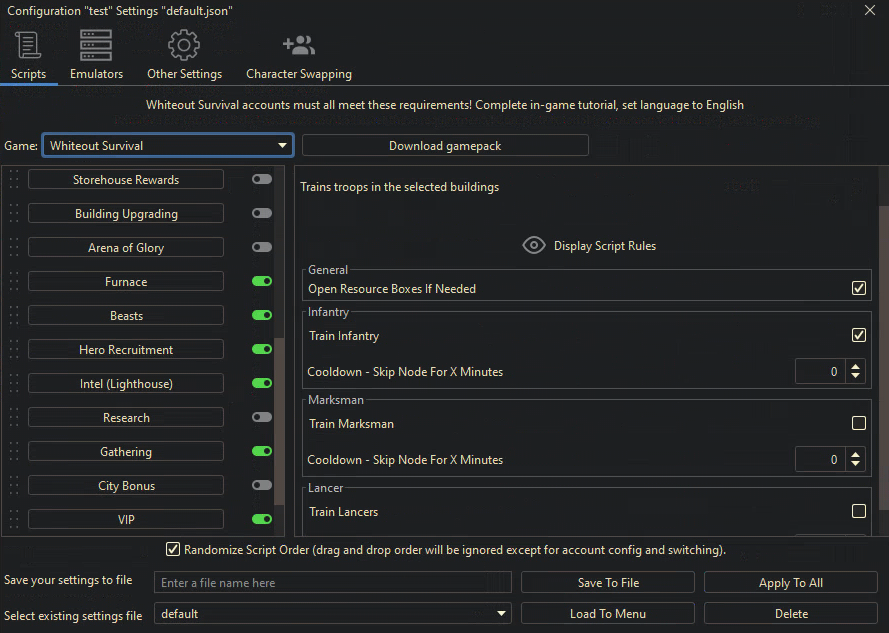The height and width of the screenshot is (633, 889).
Task: Click the Save To File button
Action: [608, 583]
